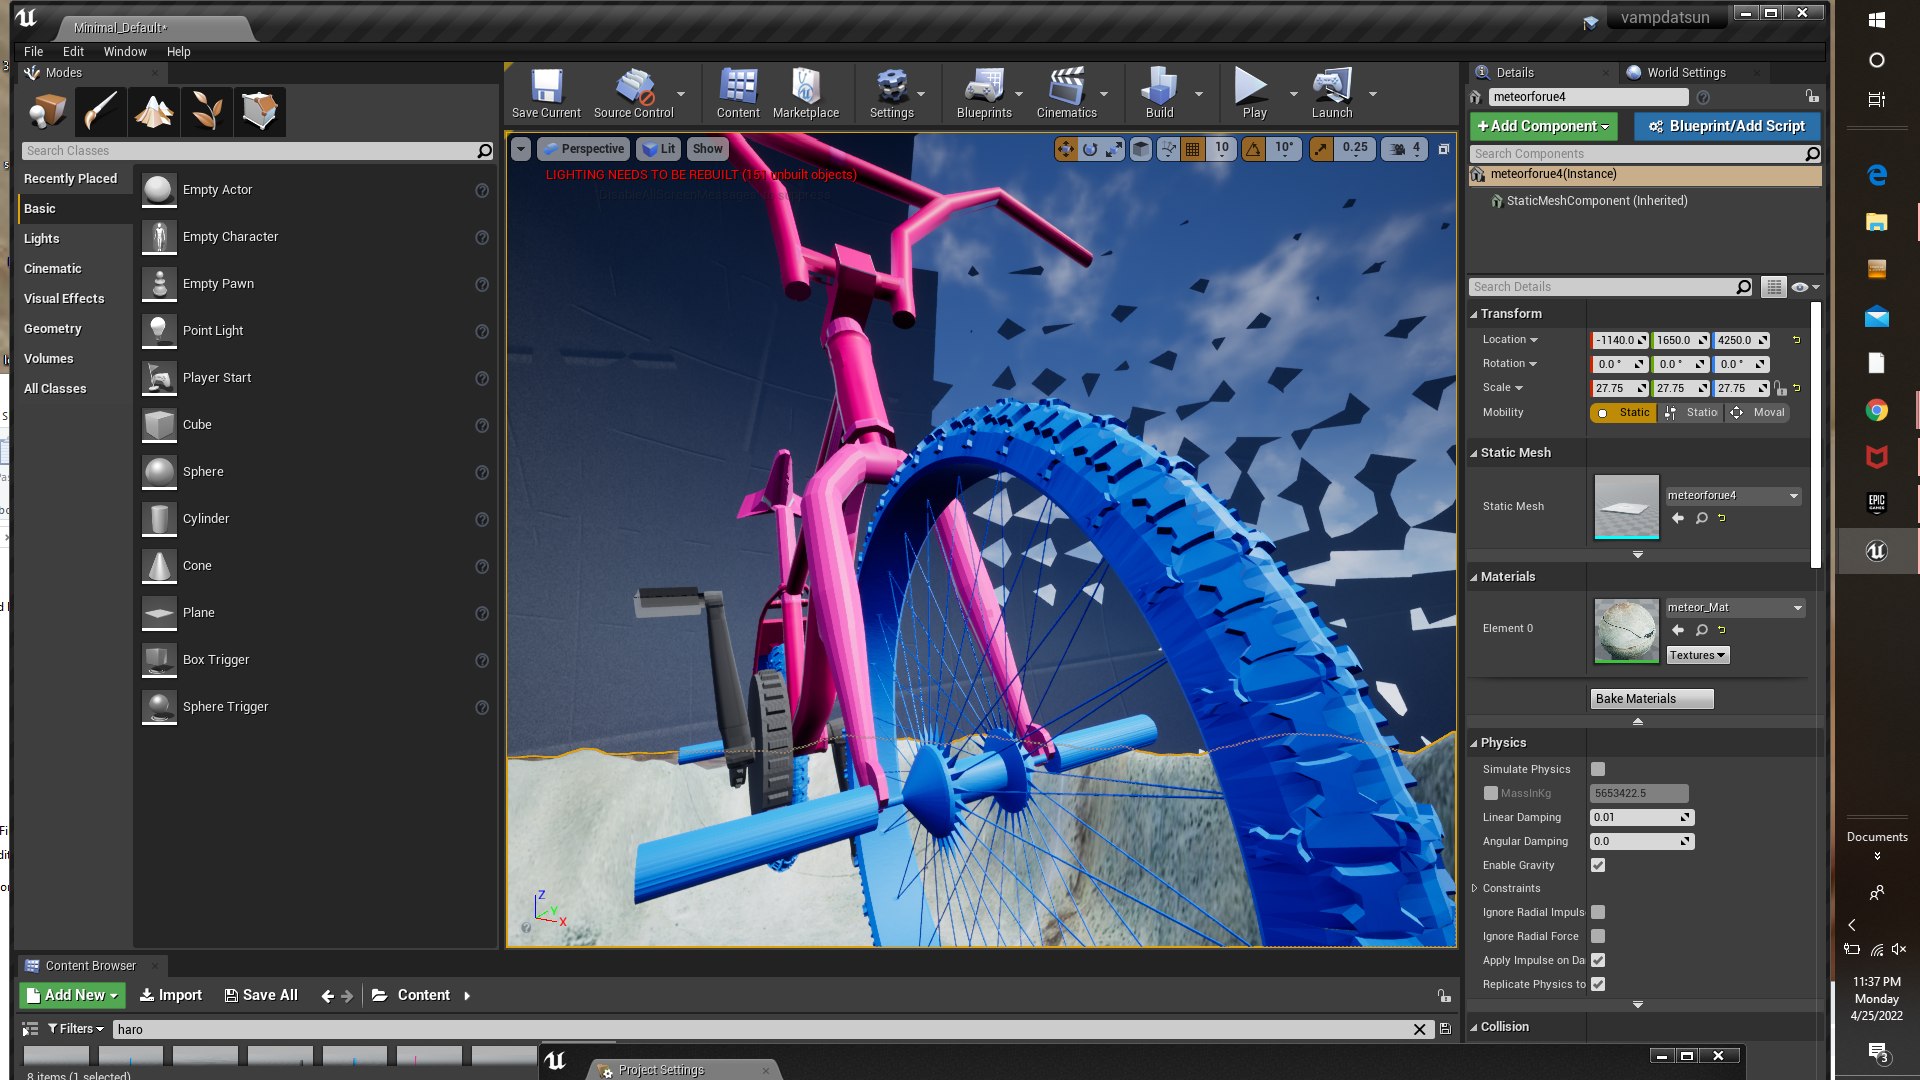Screen dimensions: 1920x1080
Task: Click the Launch toolbar icon
Action: (1332, 94)
